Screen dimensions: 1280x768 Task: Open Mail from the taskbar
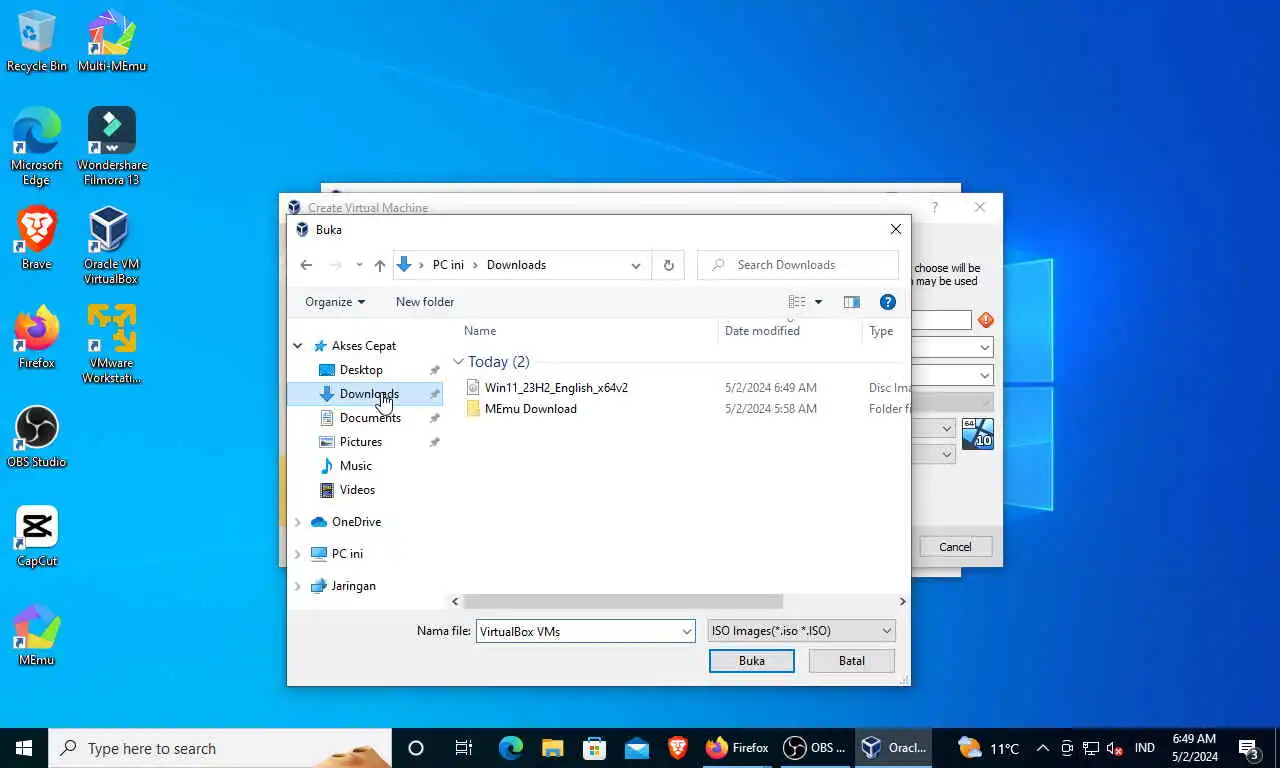(x=637, y=748)
